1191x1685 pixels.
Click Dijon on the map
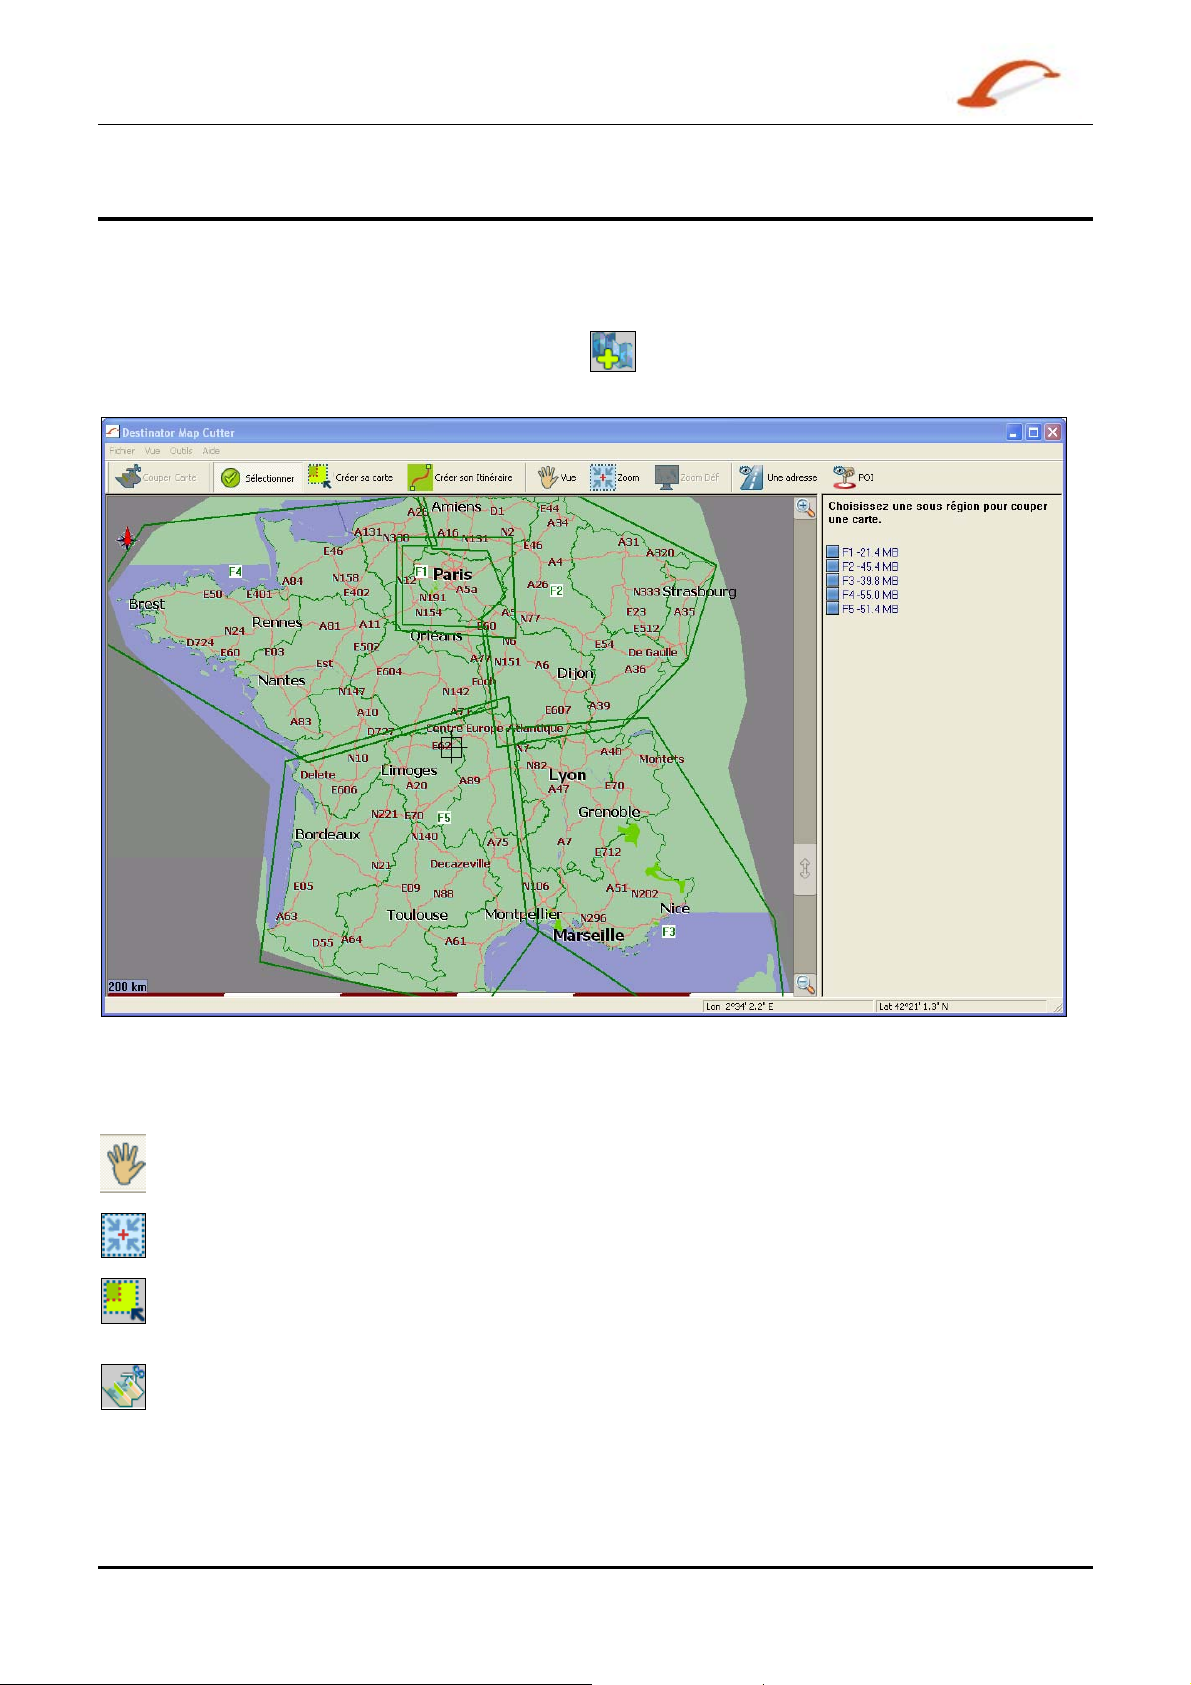pyautogui.click(x=575, y=673)
